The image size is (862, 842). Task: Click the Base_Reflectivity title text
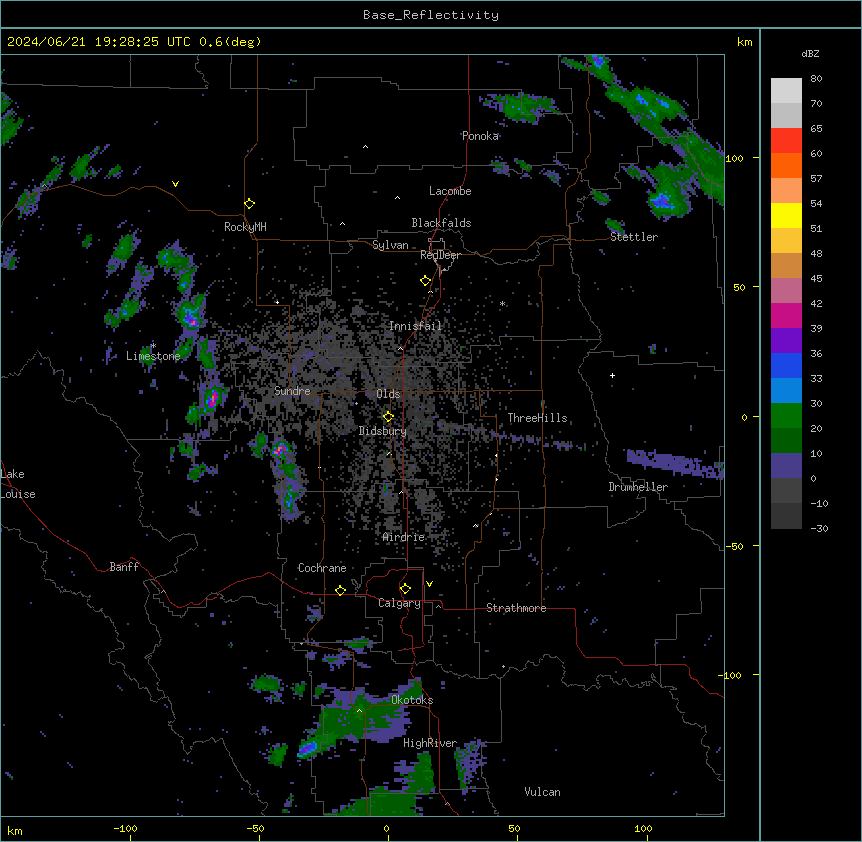(431, 15)
